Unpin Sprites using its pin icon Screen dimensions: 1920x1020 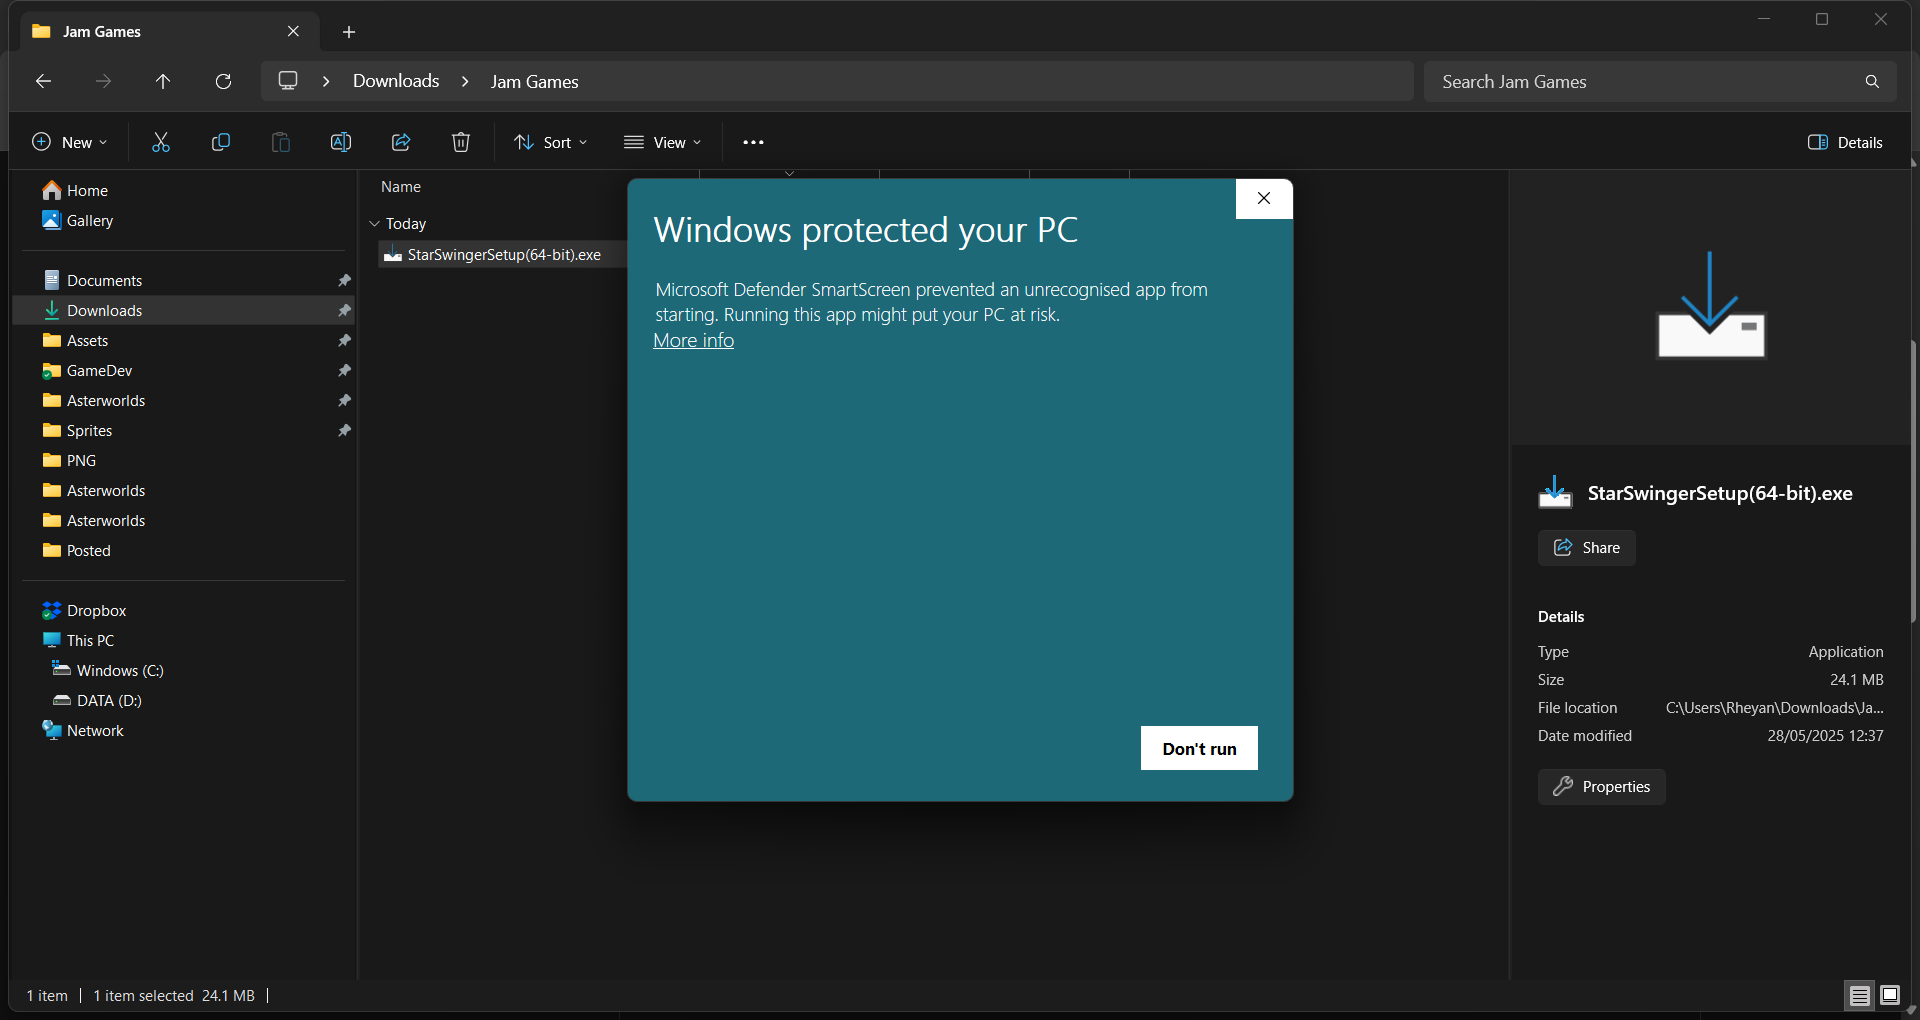(x=344, y=430)
